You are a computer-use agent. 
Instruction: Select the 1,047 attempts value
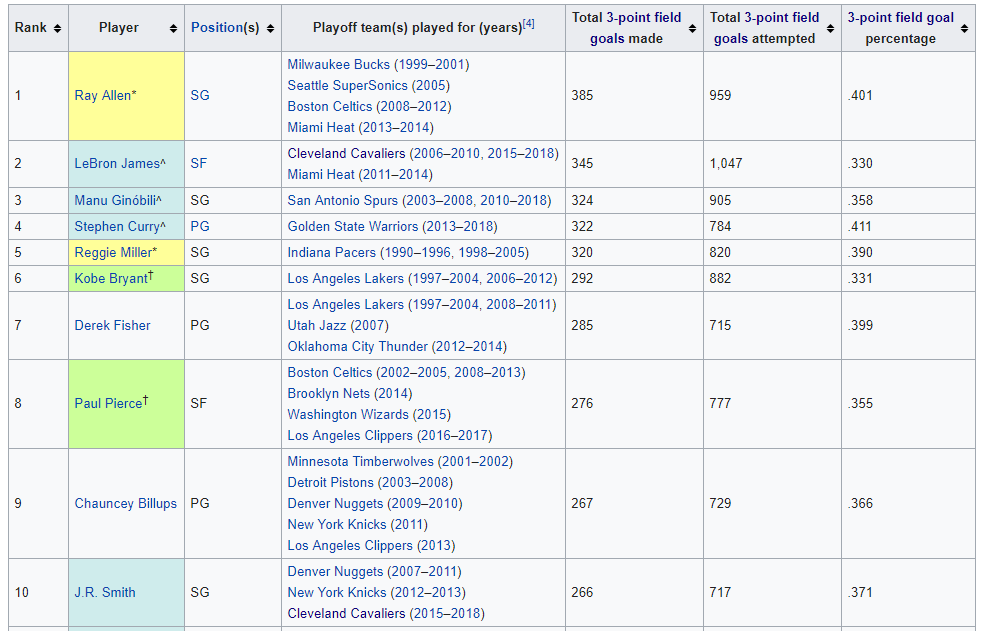coord(726,163)
